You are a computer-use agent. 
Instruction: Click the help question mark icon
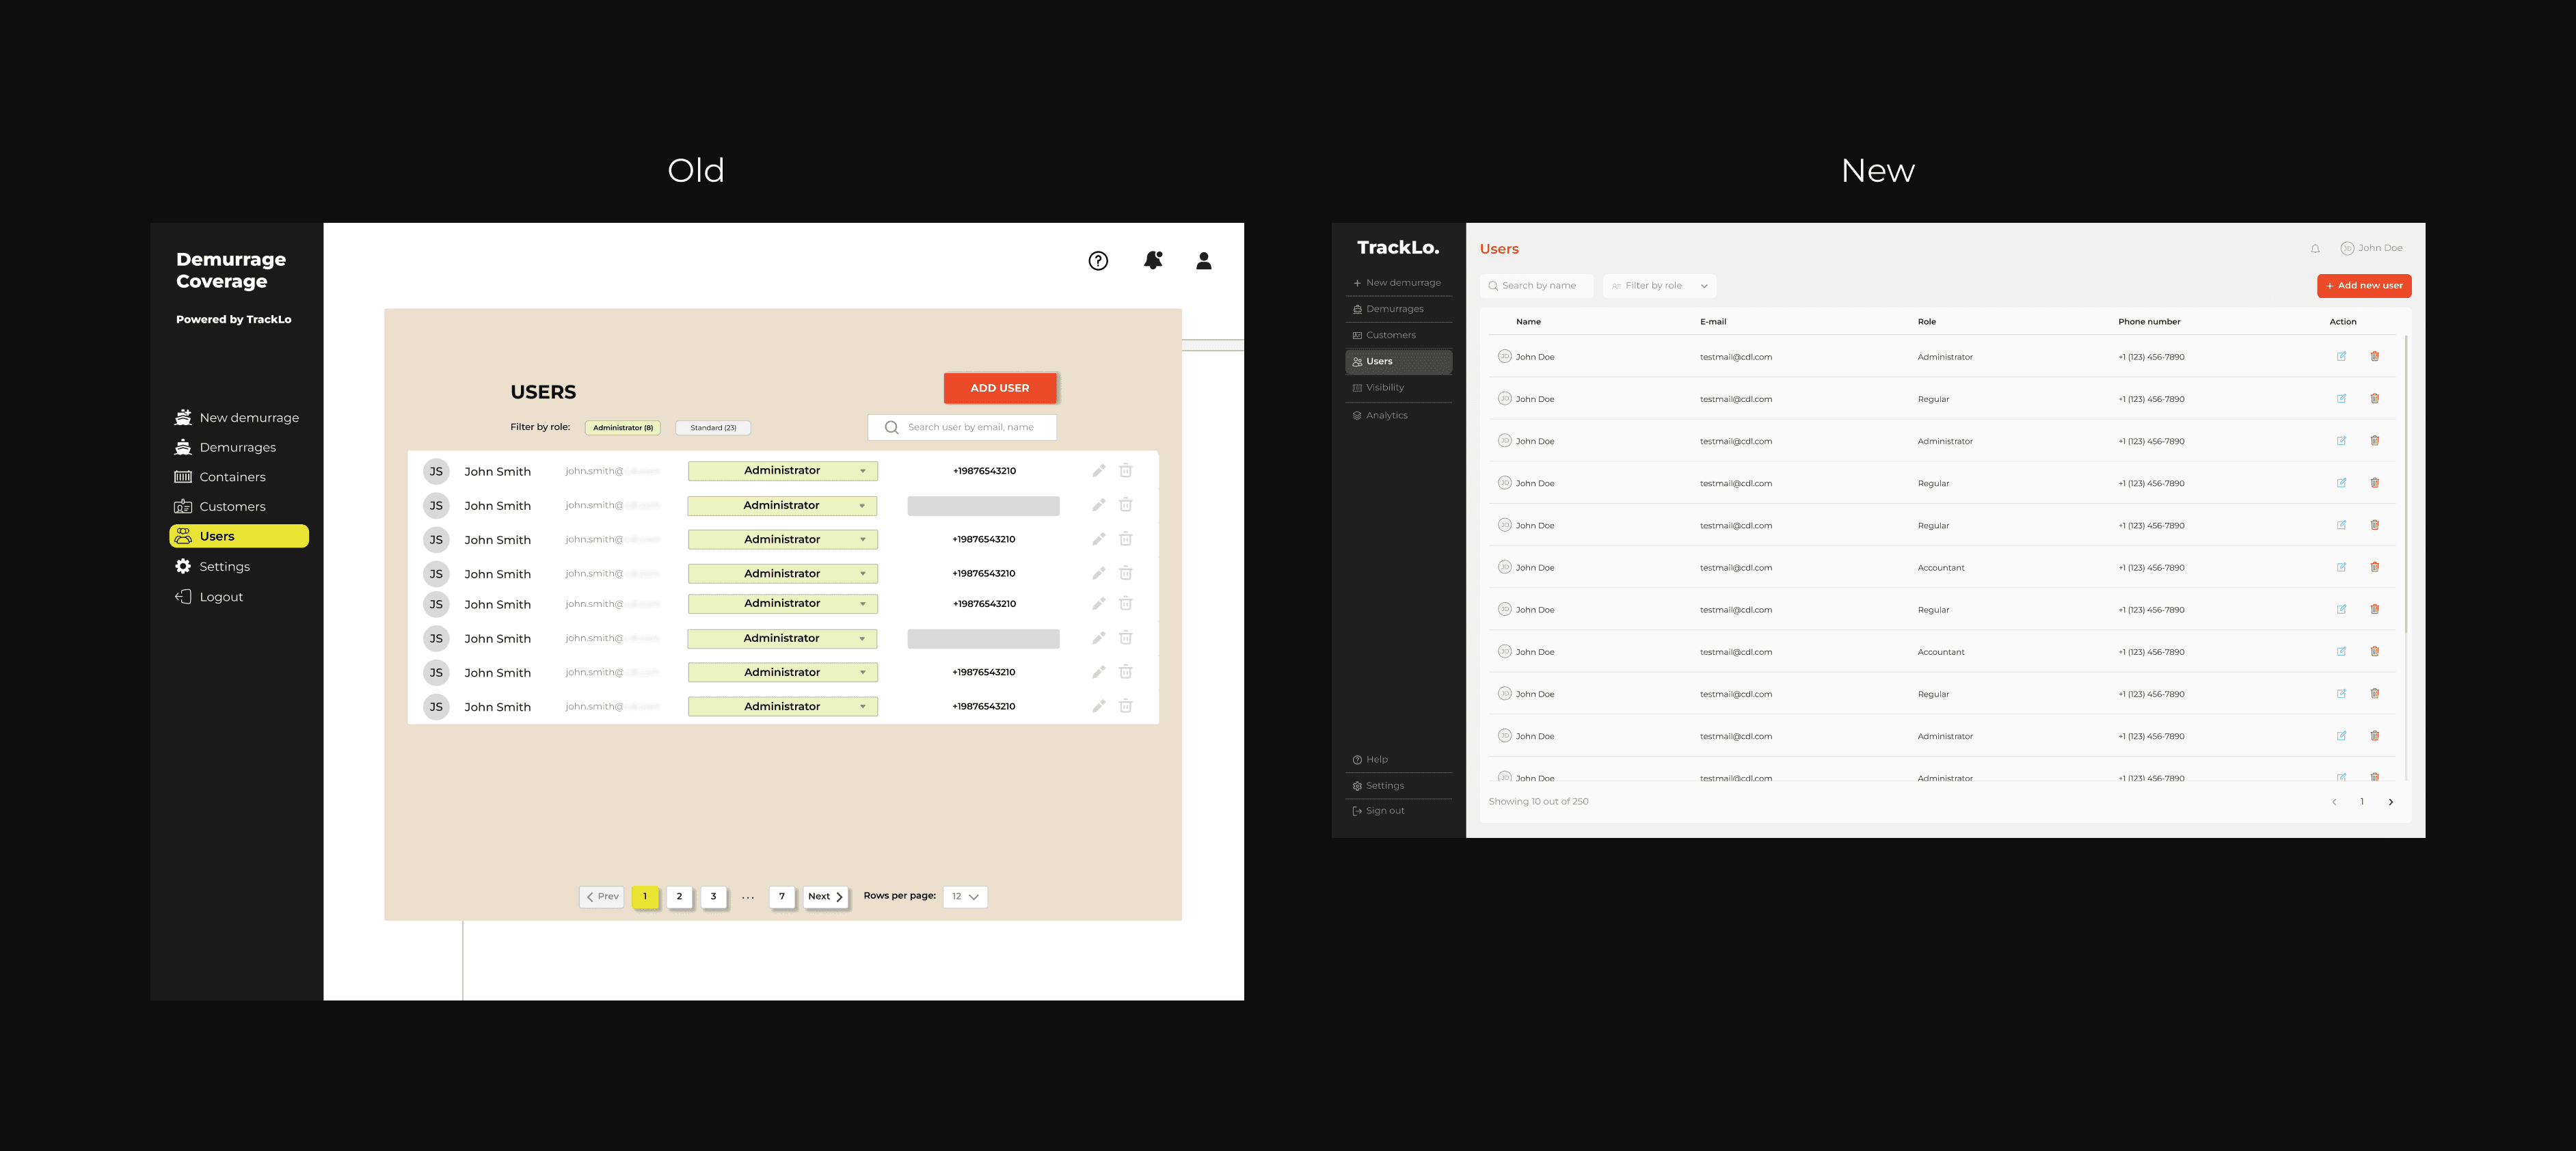(x=1098, y=261)
